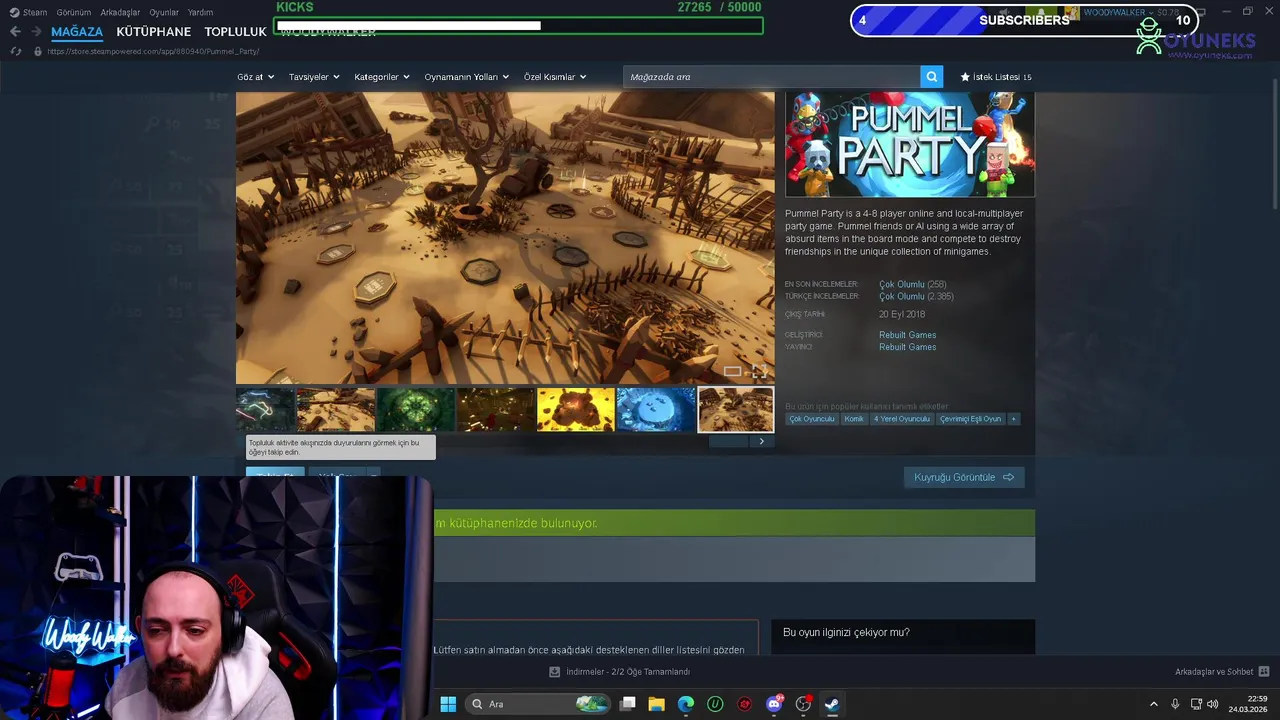1280x720 pixels.
Task: Reload the store page with refresh icon
Action: pos(15,51)
